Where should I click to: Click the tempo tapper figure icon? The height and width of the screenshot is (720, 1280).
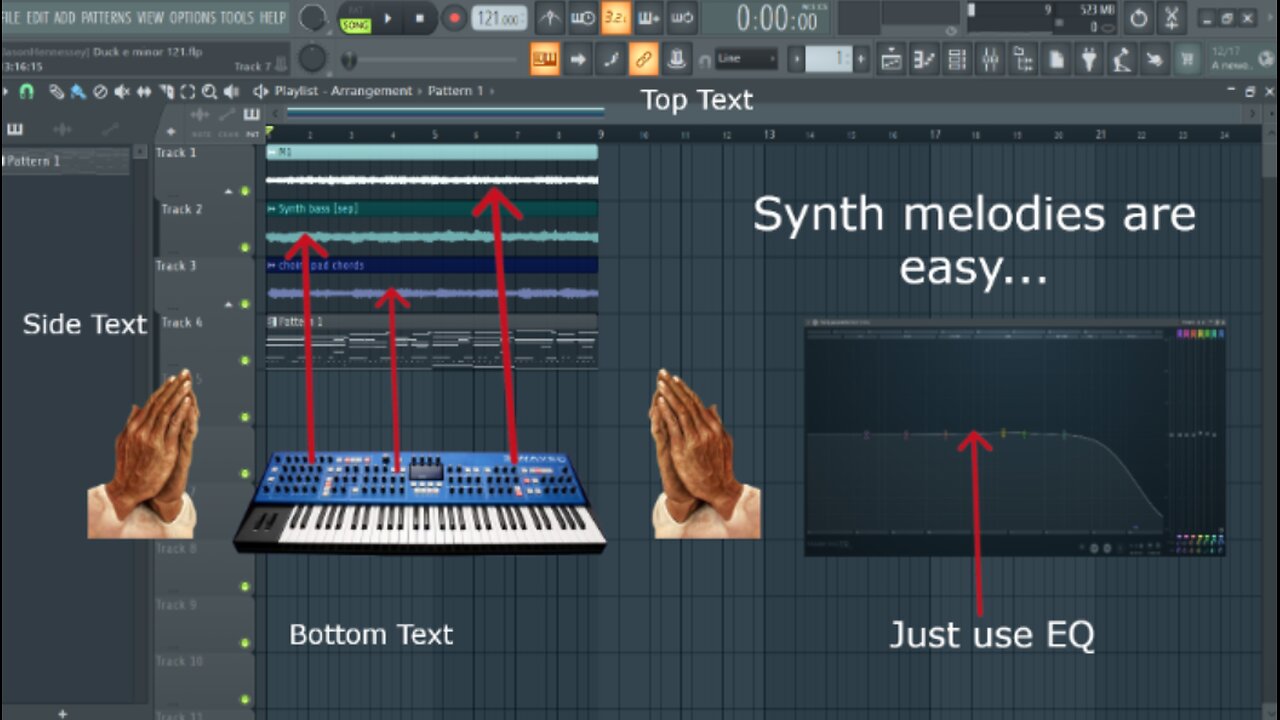[1122, 60]
